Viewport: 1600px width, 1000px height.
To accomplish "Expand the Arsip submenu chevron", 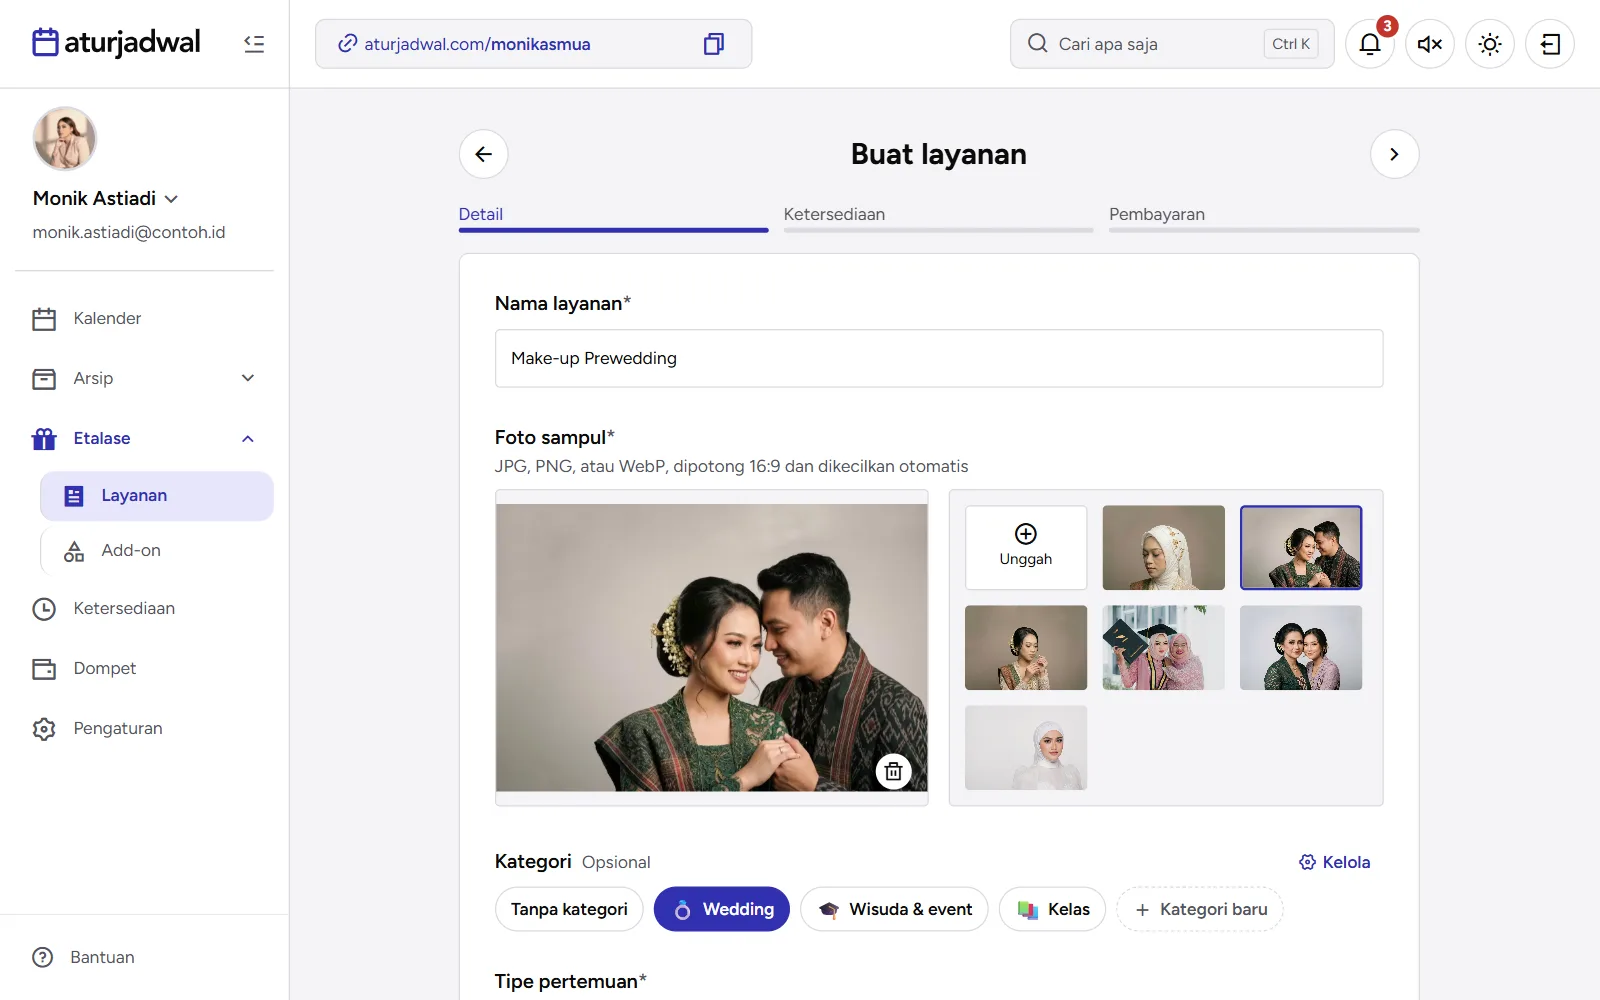I will point(248,378).
